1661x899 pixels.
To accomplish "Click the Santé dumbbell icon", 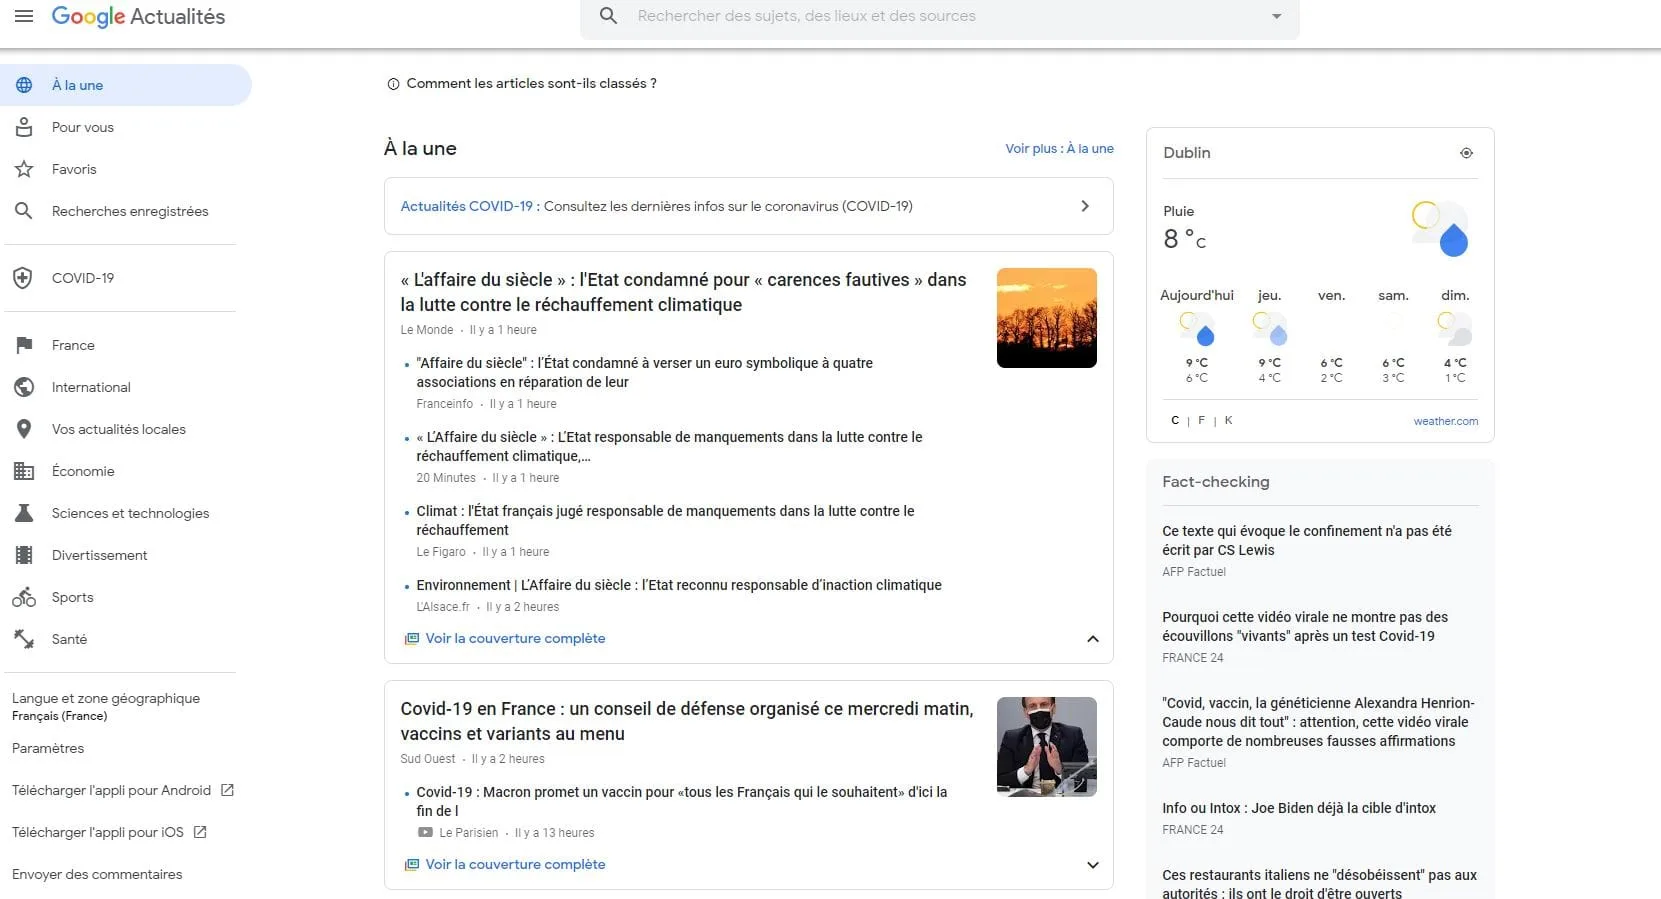I will 24,638.
